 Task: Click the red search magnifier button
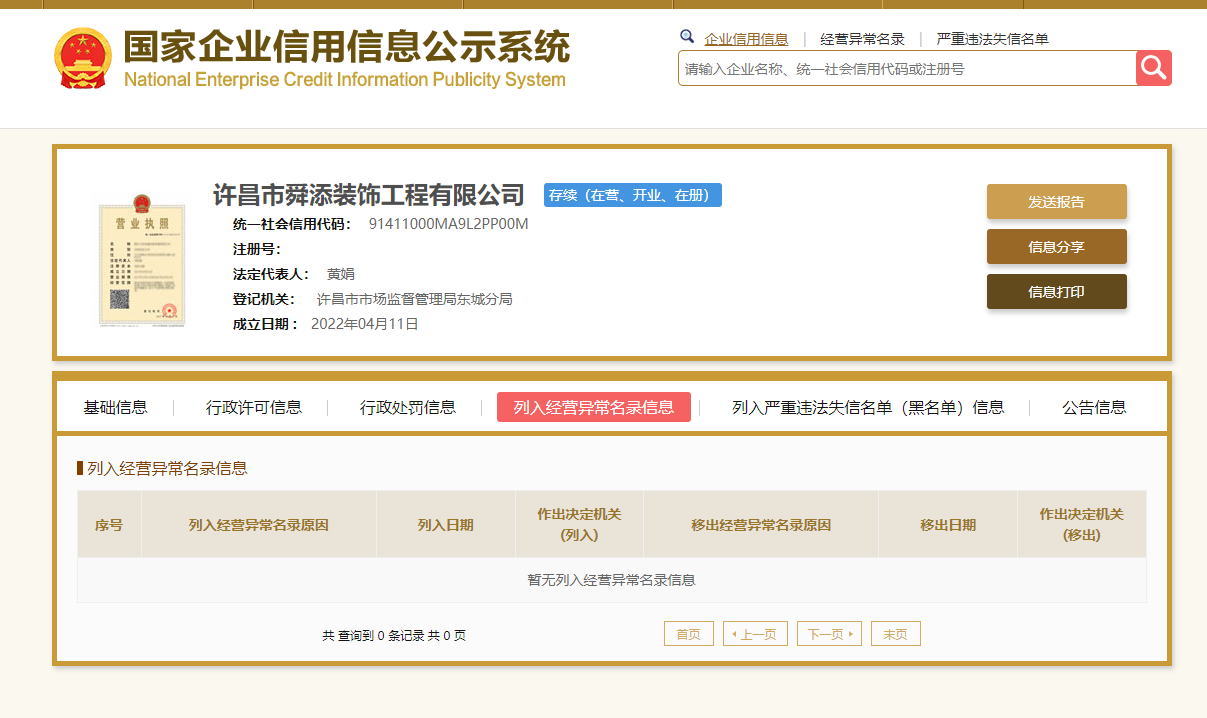pos(1153,68)
